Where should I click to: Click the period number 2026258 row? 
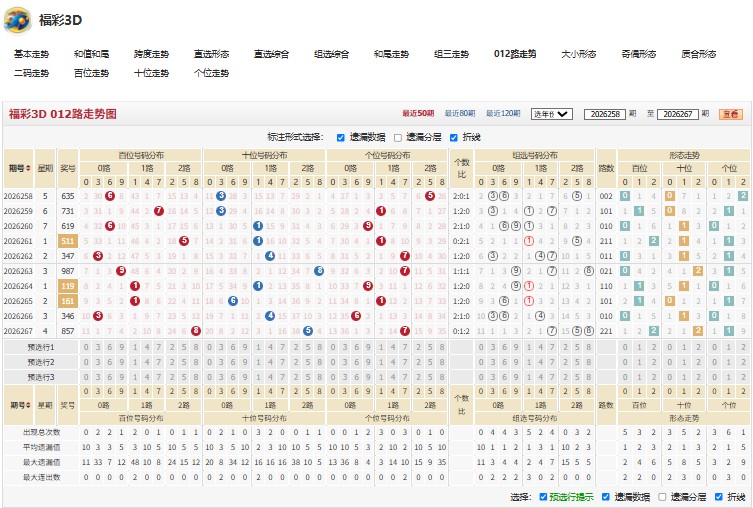pos(18,196)
